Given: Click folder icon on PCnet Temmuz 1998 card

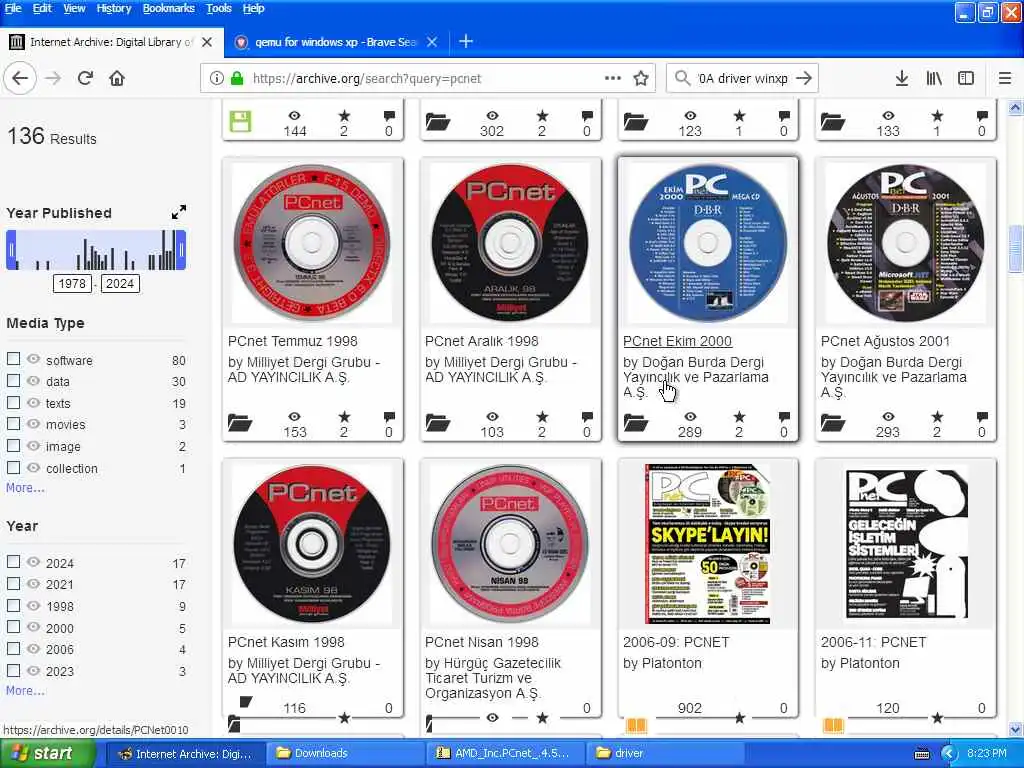Looking at the screenshot, I should 240,423.
